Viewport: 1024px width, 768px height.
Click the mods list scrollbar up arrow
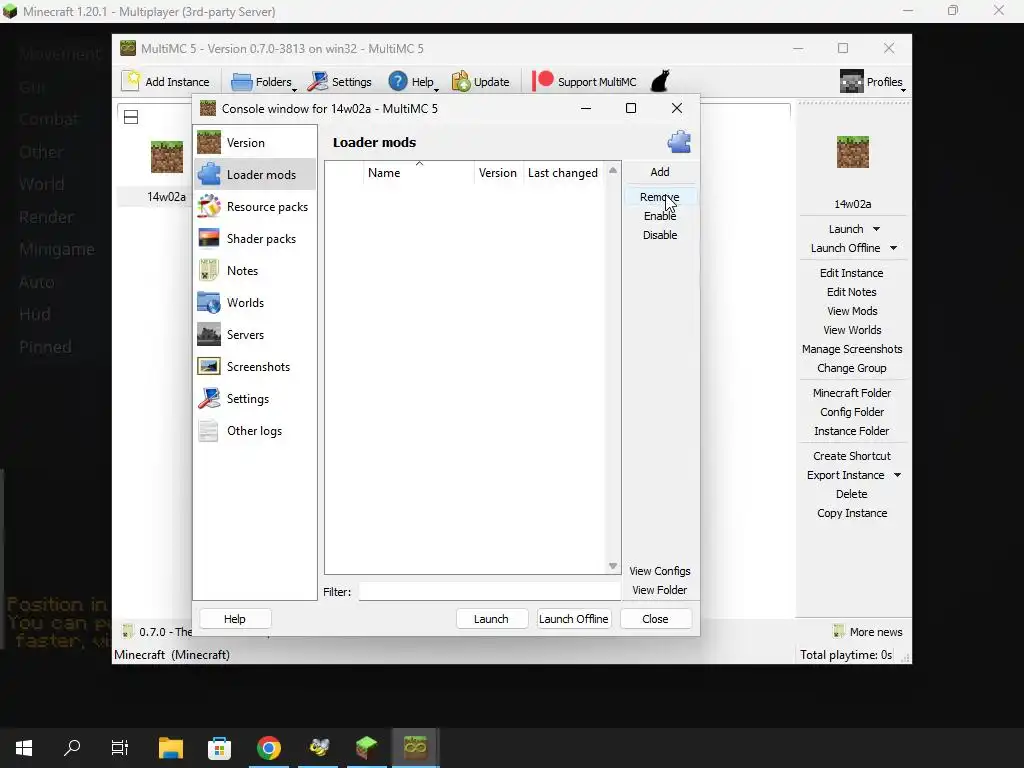point(613,170)
